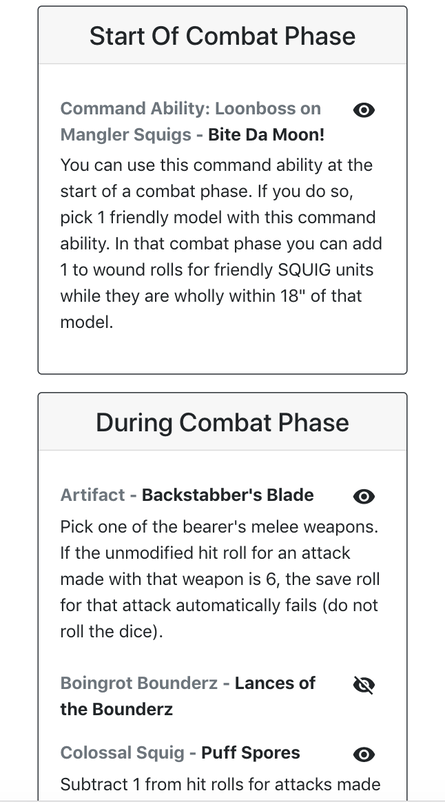The image size is (445, 802).
Task: Click the 'Subtract 1 from hit rolls' text
Action: [220, 784]
